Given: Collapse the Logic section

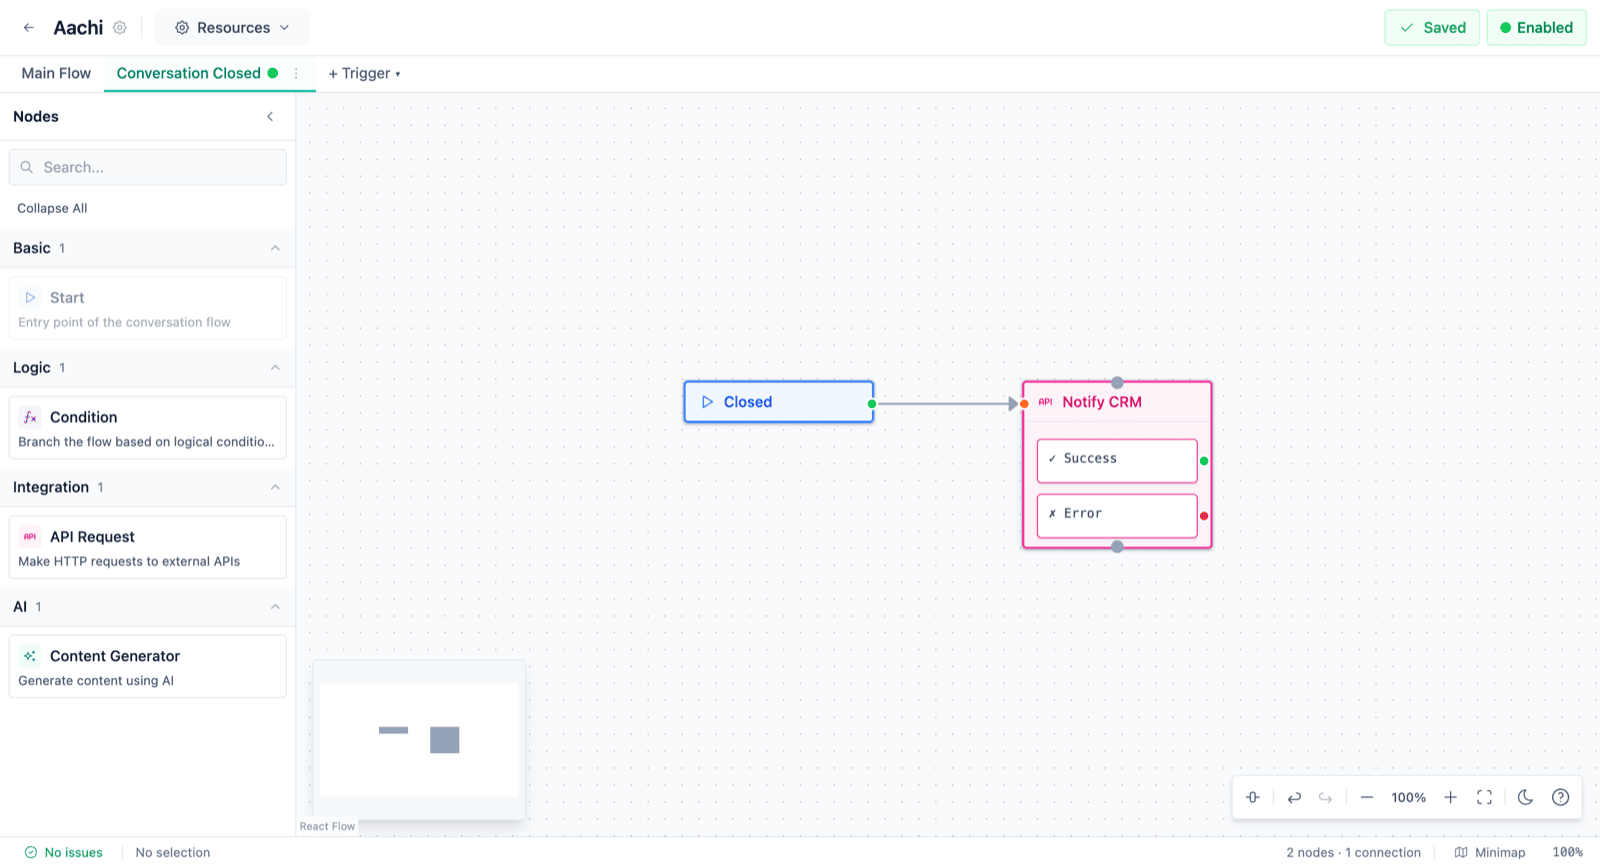Looking at the screenshot, I should click(147, 368).
